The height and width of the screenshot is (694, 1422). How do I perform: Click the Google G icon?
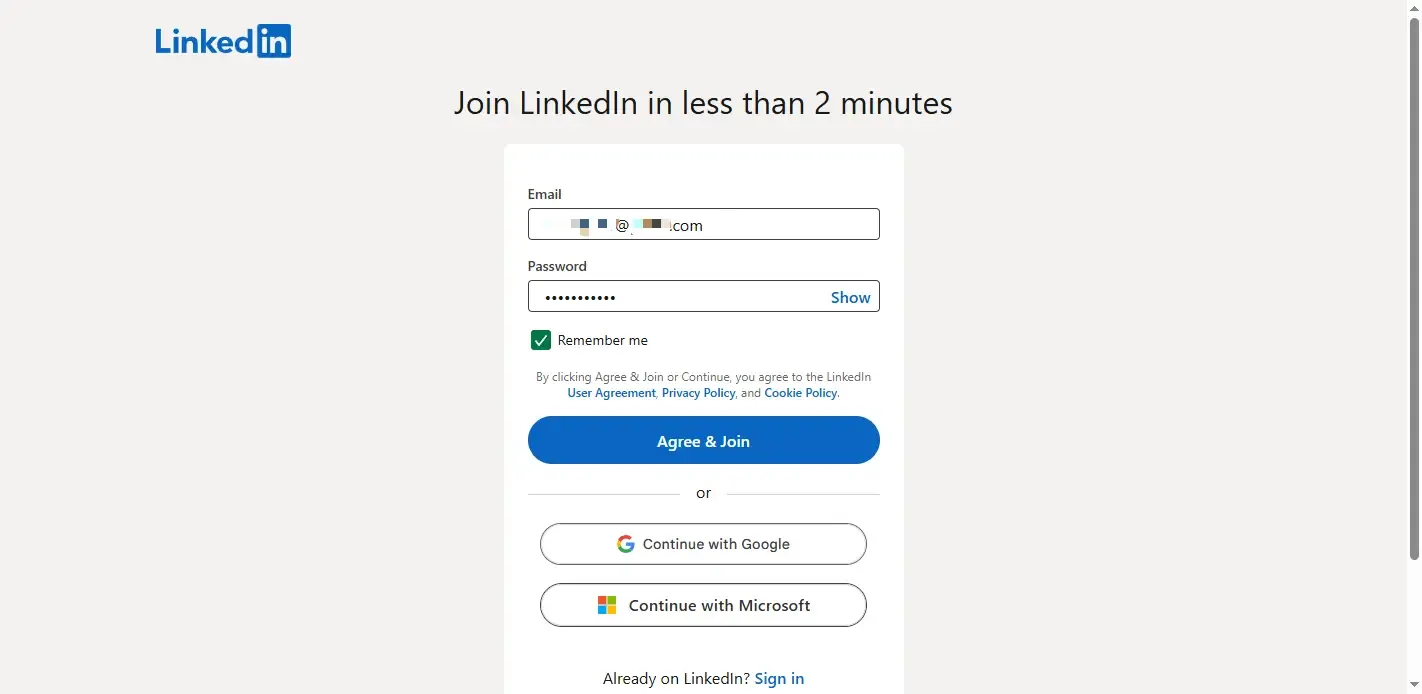tap(625, 543)
